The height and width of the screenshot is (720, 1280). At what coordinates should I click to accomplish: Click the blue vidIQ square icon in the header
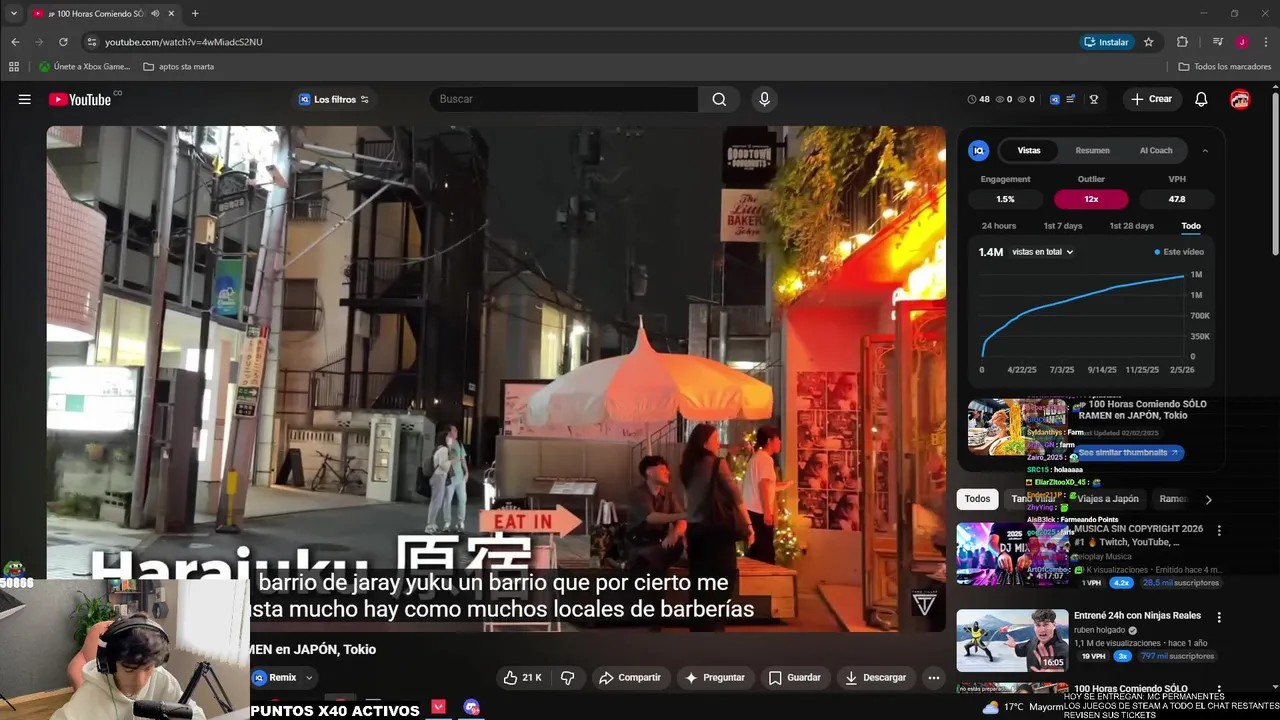pyautogui.click(x=1054, y=99)
